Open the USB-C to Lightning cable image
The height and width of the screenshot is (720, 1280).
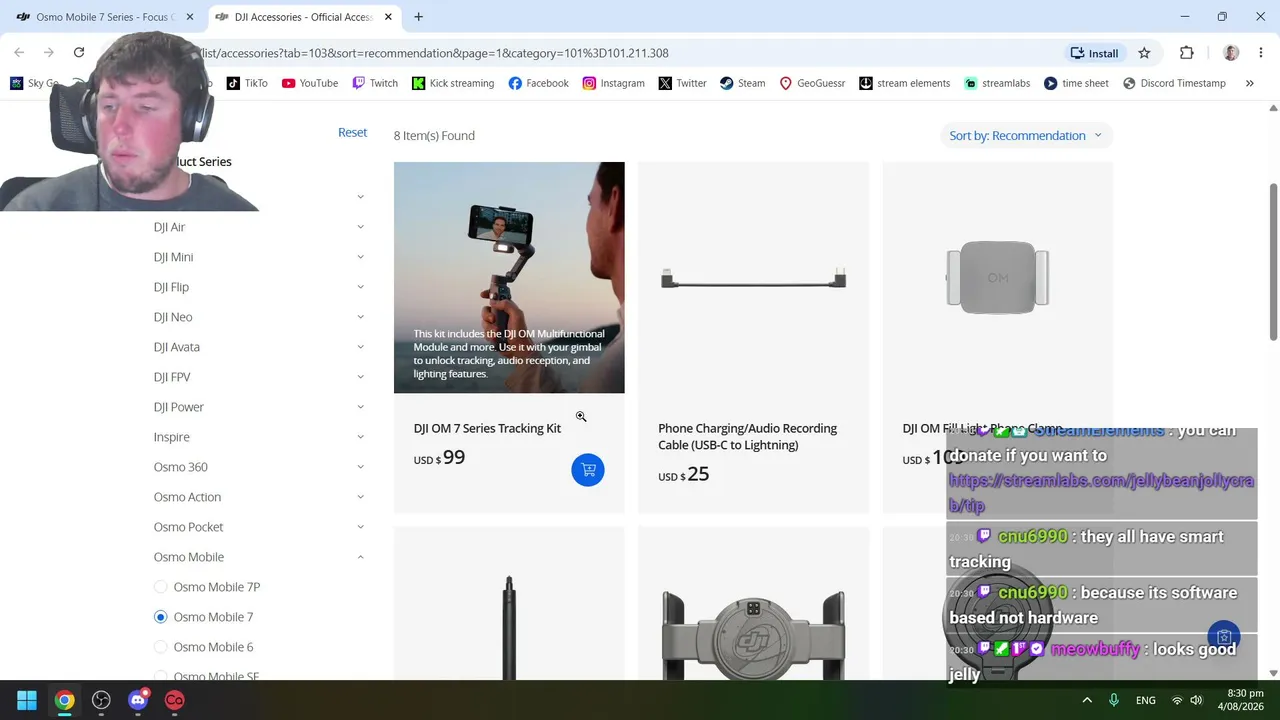(754, 278)
